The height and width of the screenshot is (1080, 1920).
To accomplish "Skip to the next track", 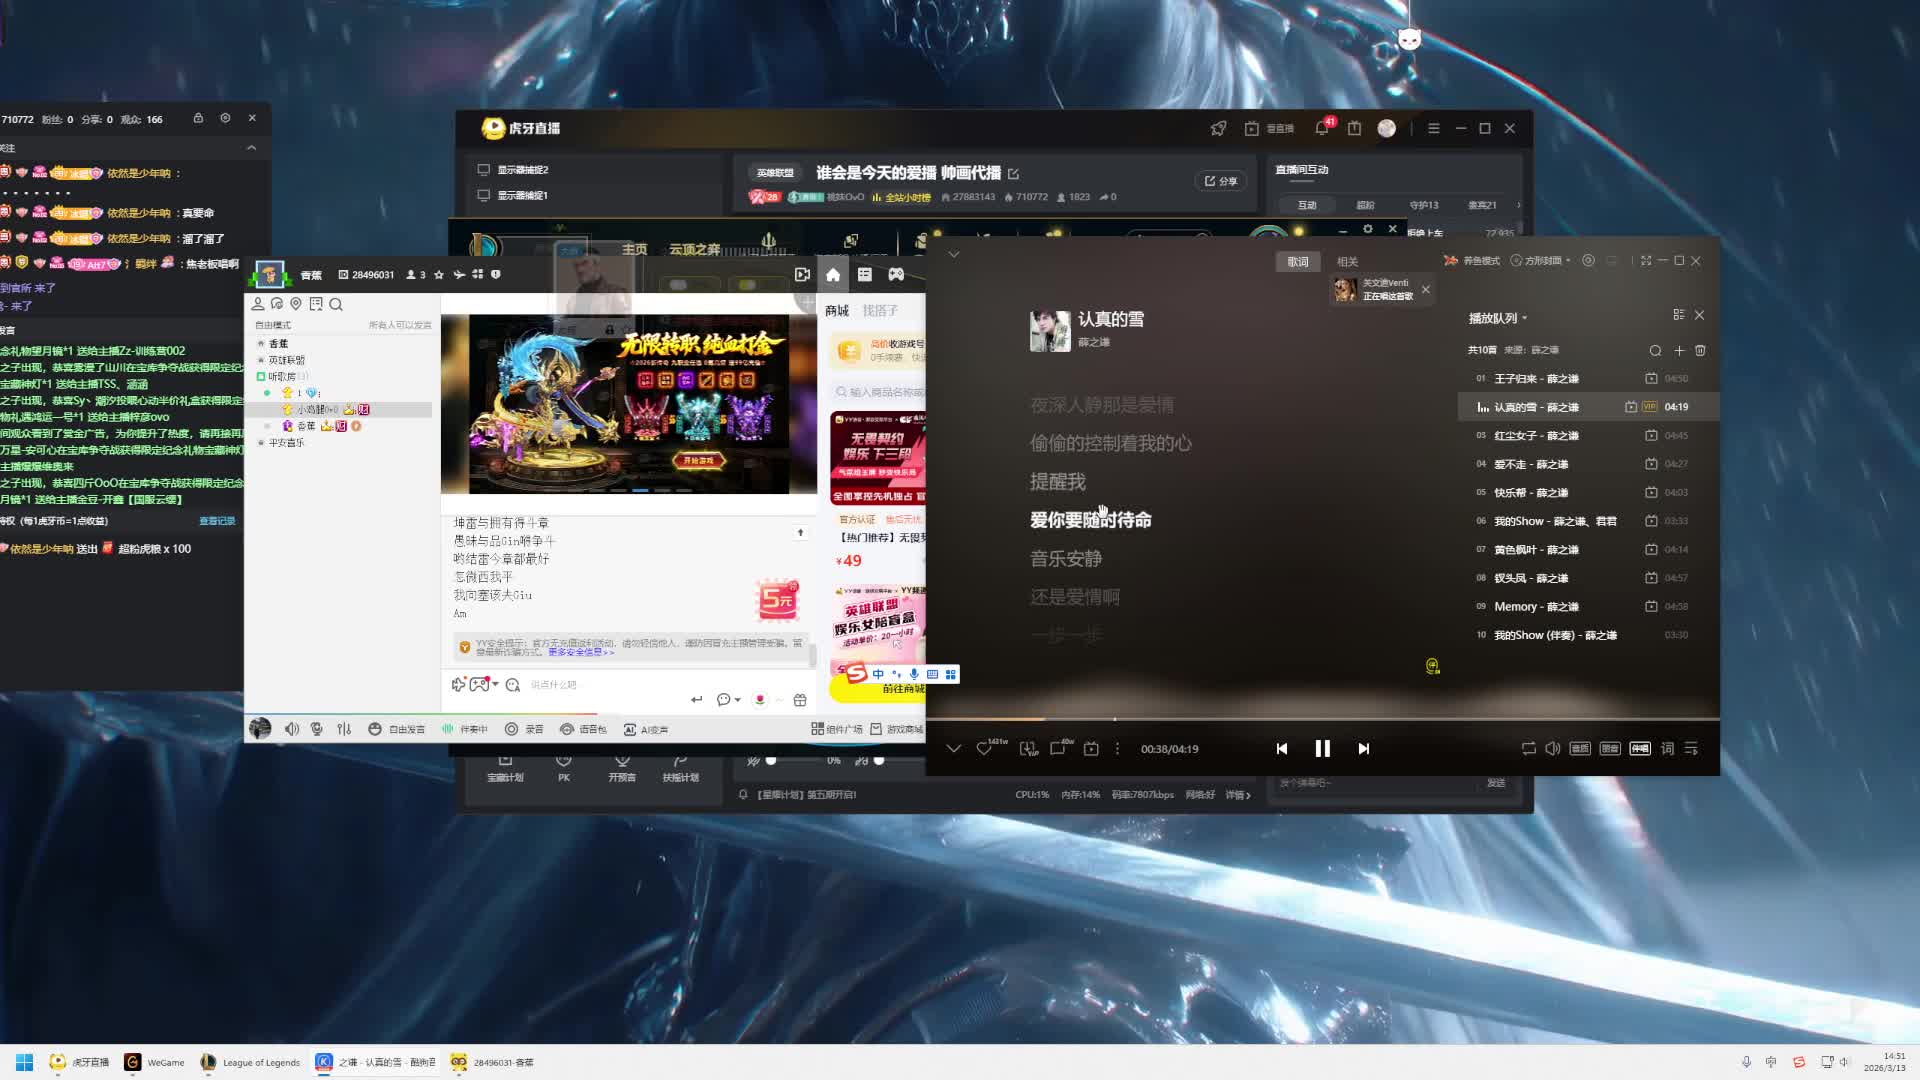I will coord(1363,749).
